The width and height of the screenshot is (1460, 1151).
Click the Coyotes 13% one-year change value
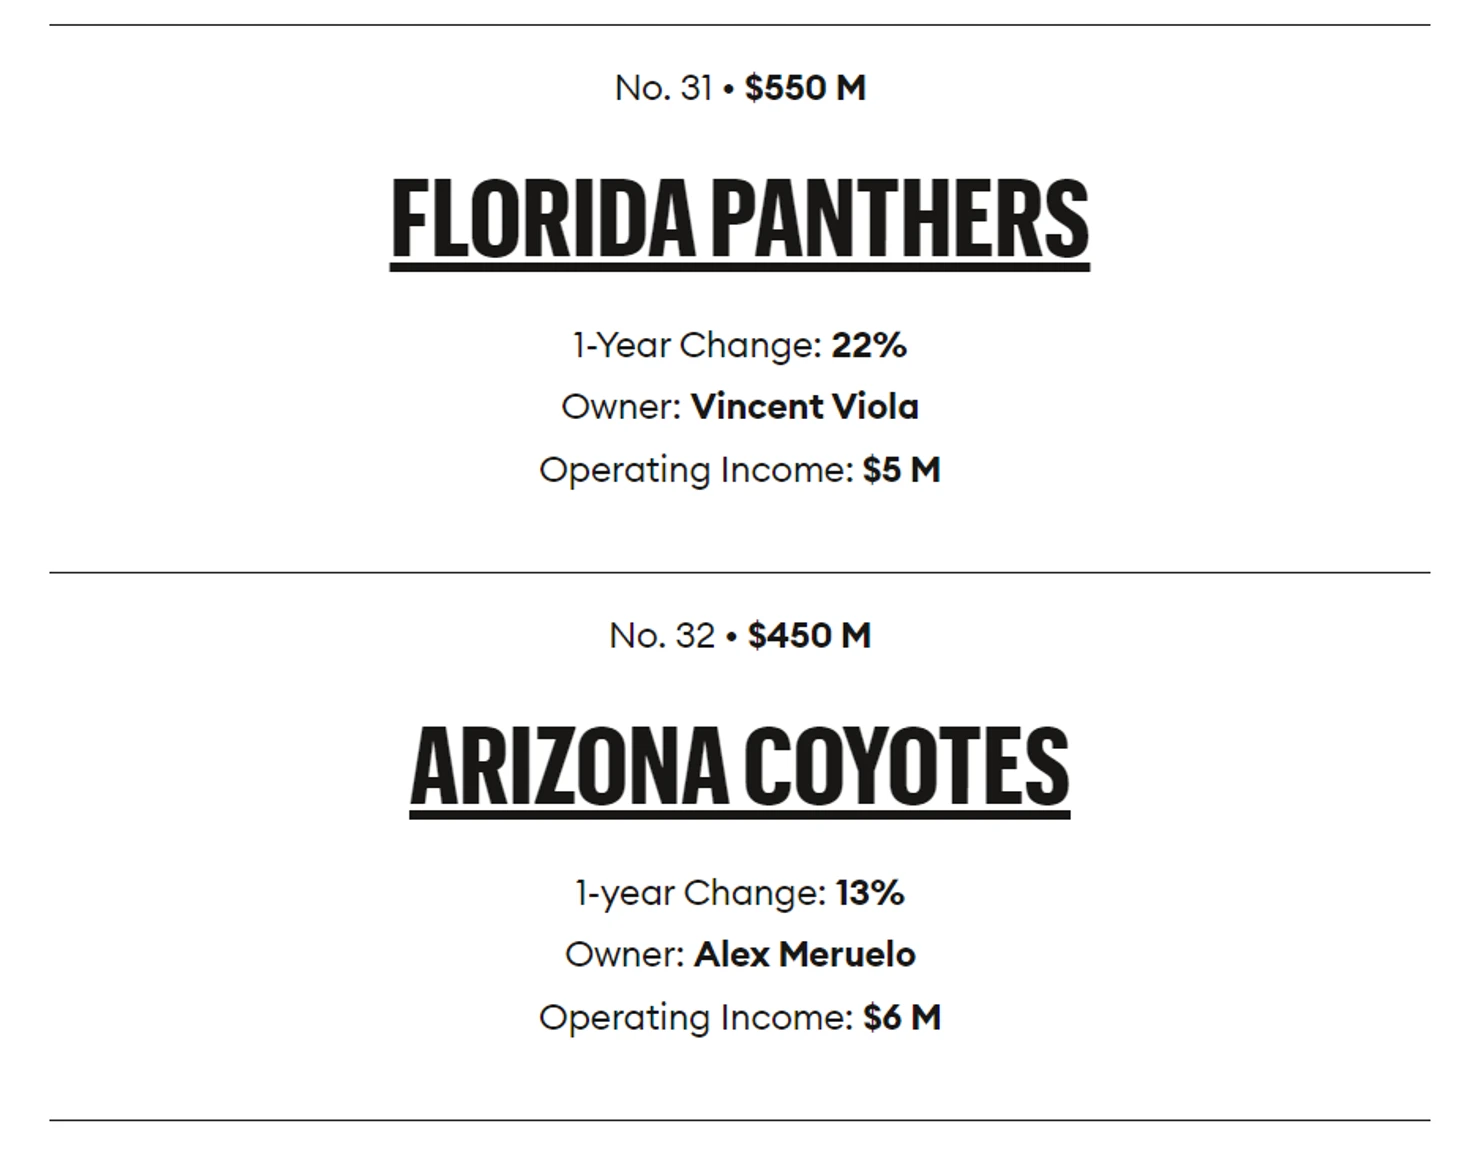870,893
